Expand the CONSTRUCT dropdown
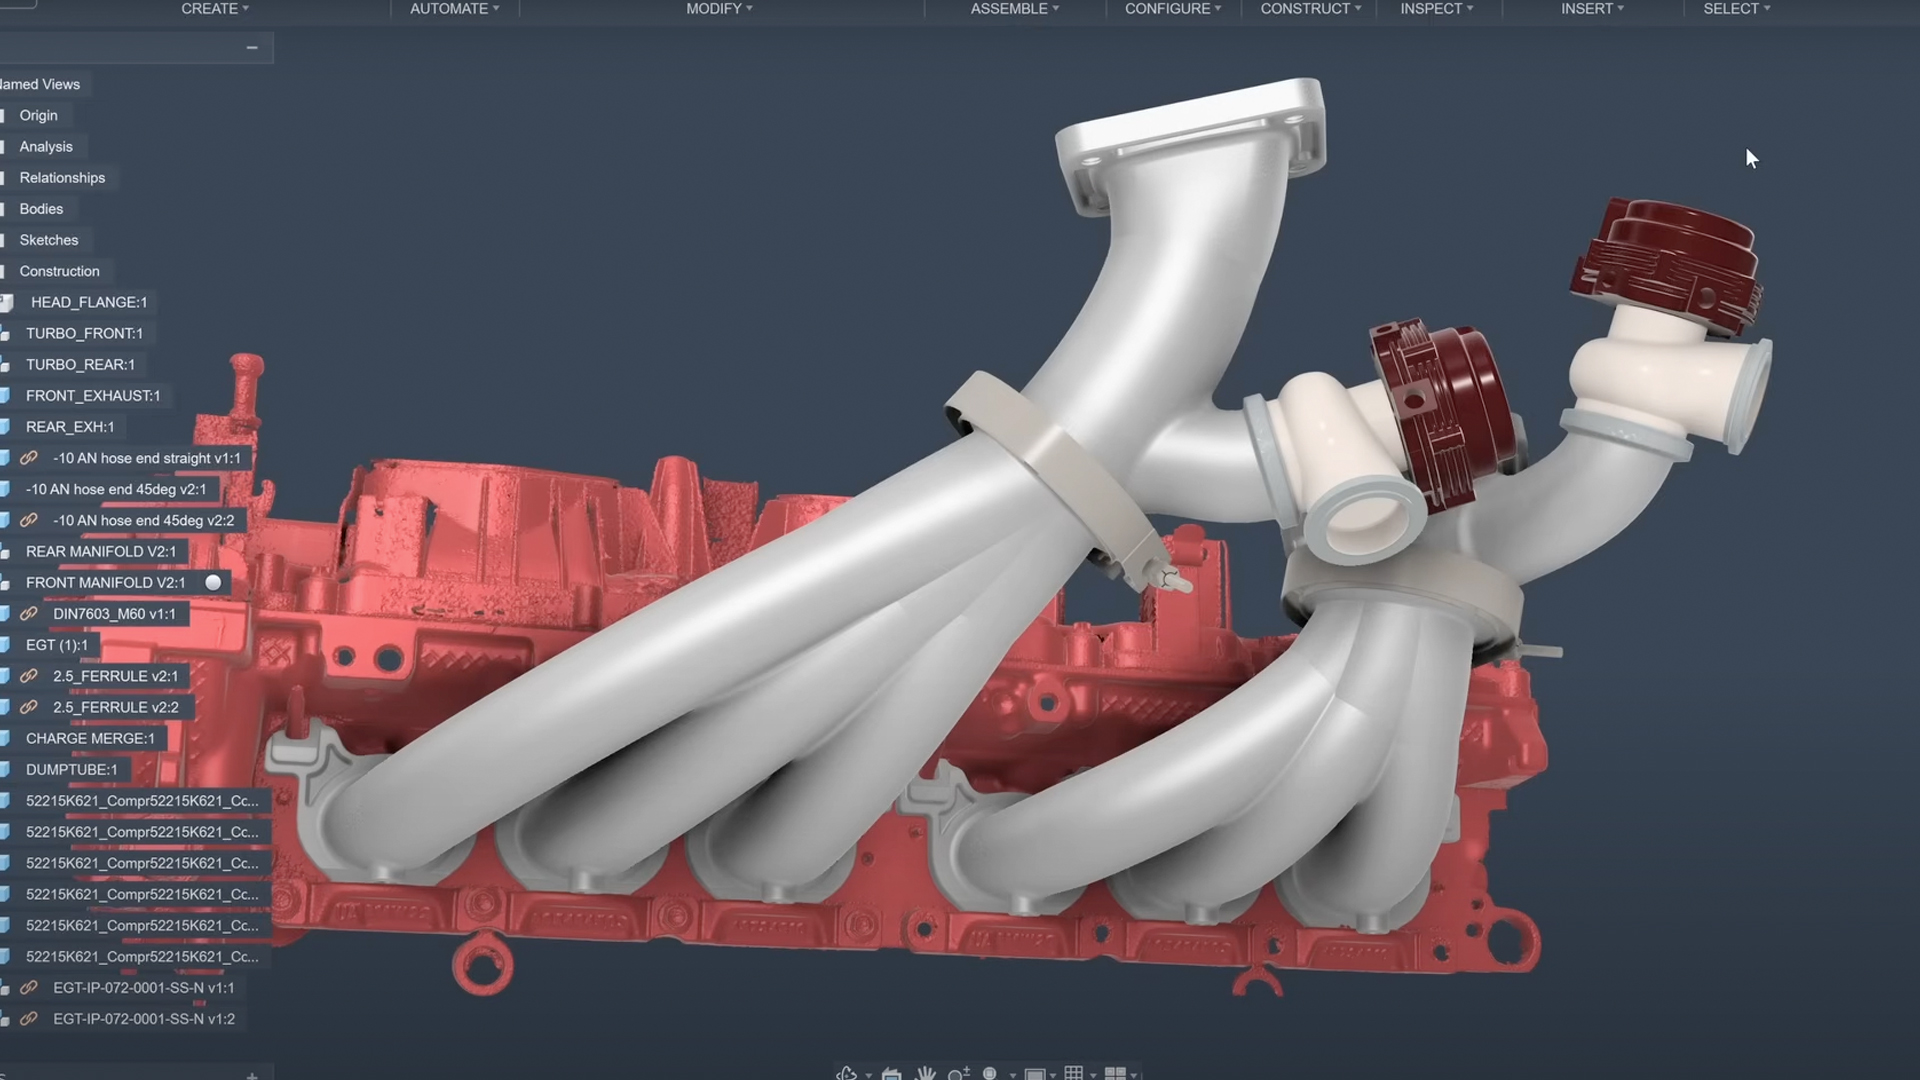1920x1080 pixels. (x=1310, y=9)
